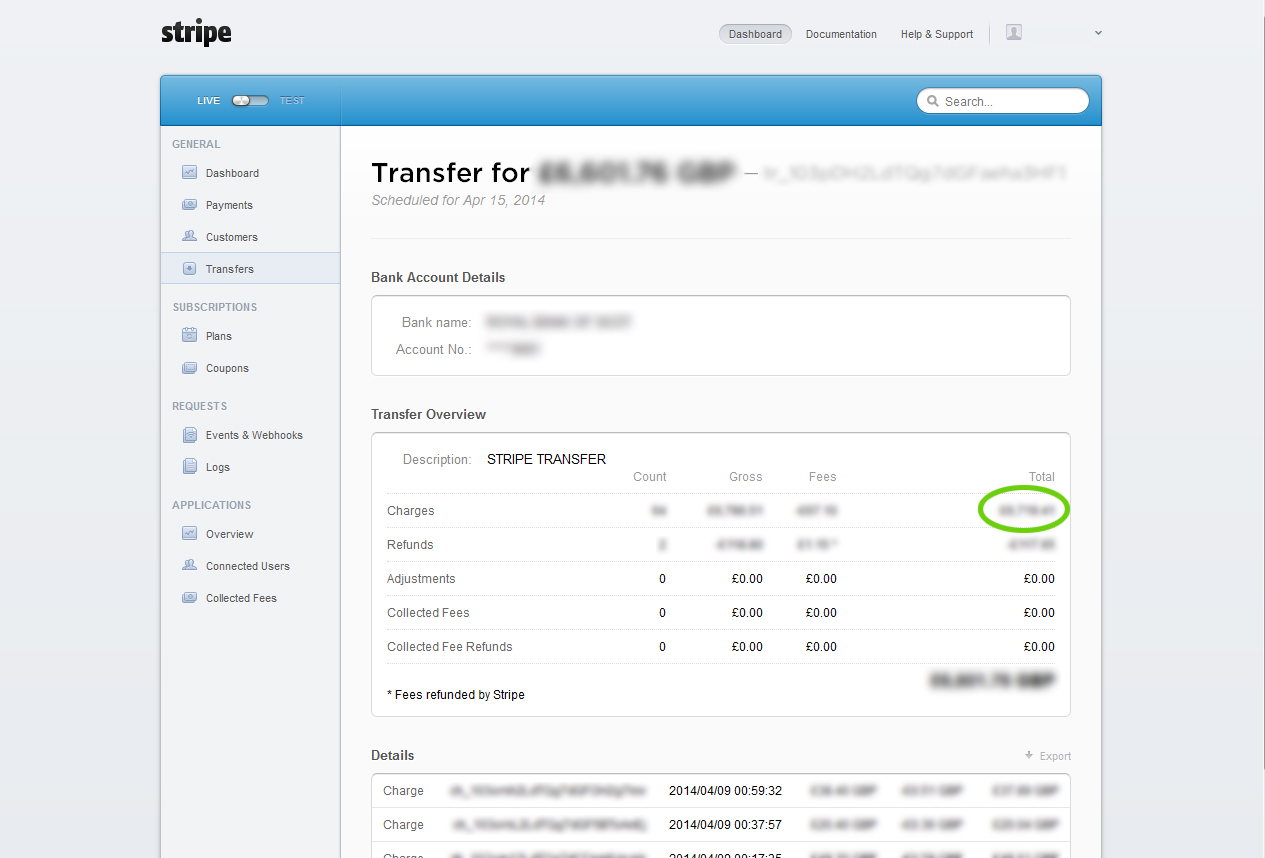Screen dimensions: 1265x858
Task: Click the Coupons icon
Action: pyautogui.click(x=189, y=367)
